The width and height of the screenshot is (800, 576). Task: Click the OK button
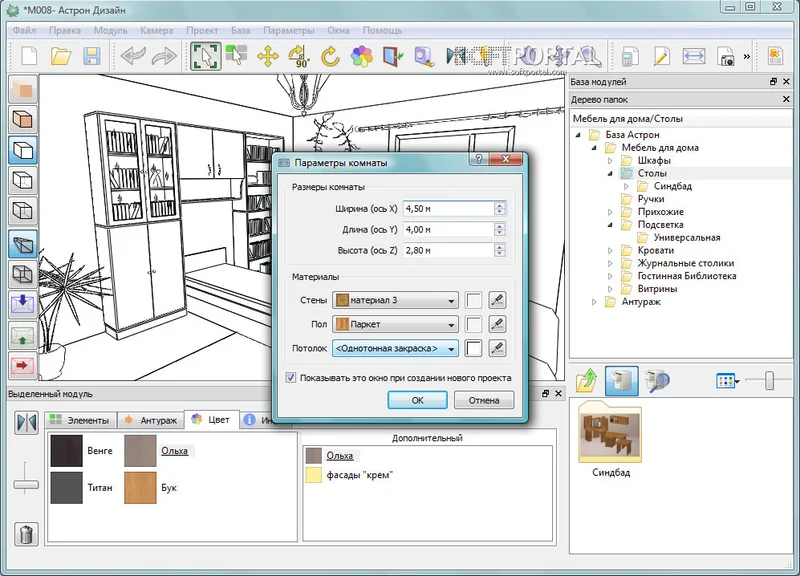pyautogui.click(x=417, y=400)
